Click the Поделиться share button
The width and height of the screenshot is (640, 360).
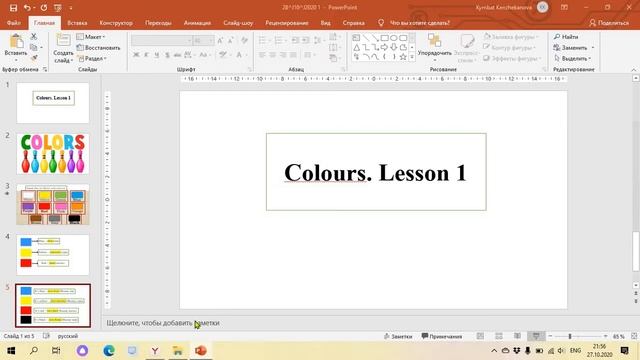pos(609,23)
